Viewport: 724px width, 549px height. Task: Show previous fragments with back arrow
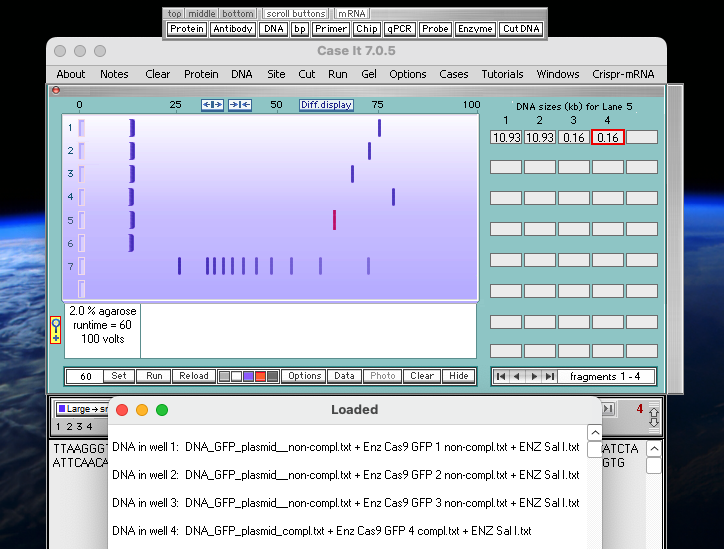517,376
